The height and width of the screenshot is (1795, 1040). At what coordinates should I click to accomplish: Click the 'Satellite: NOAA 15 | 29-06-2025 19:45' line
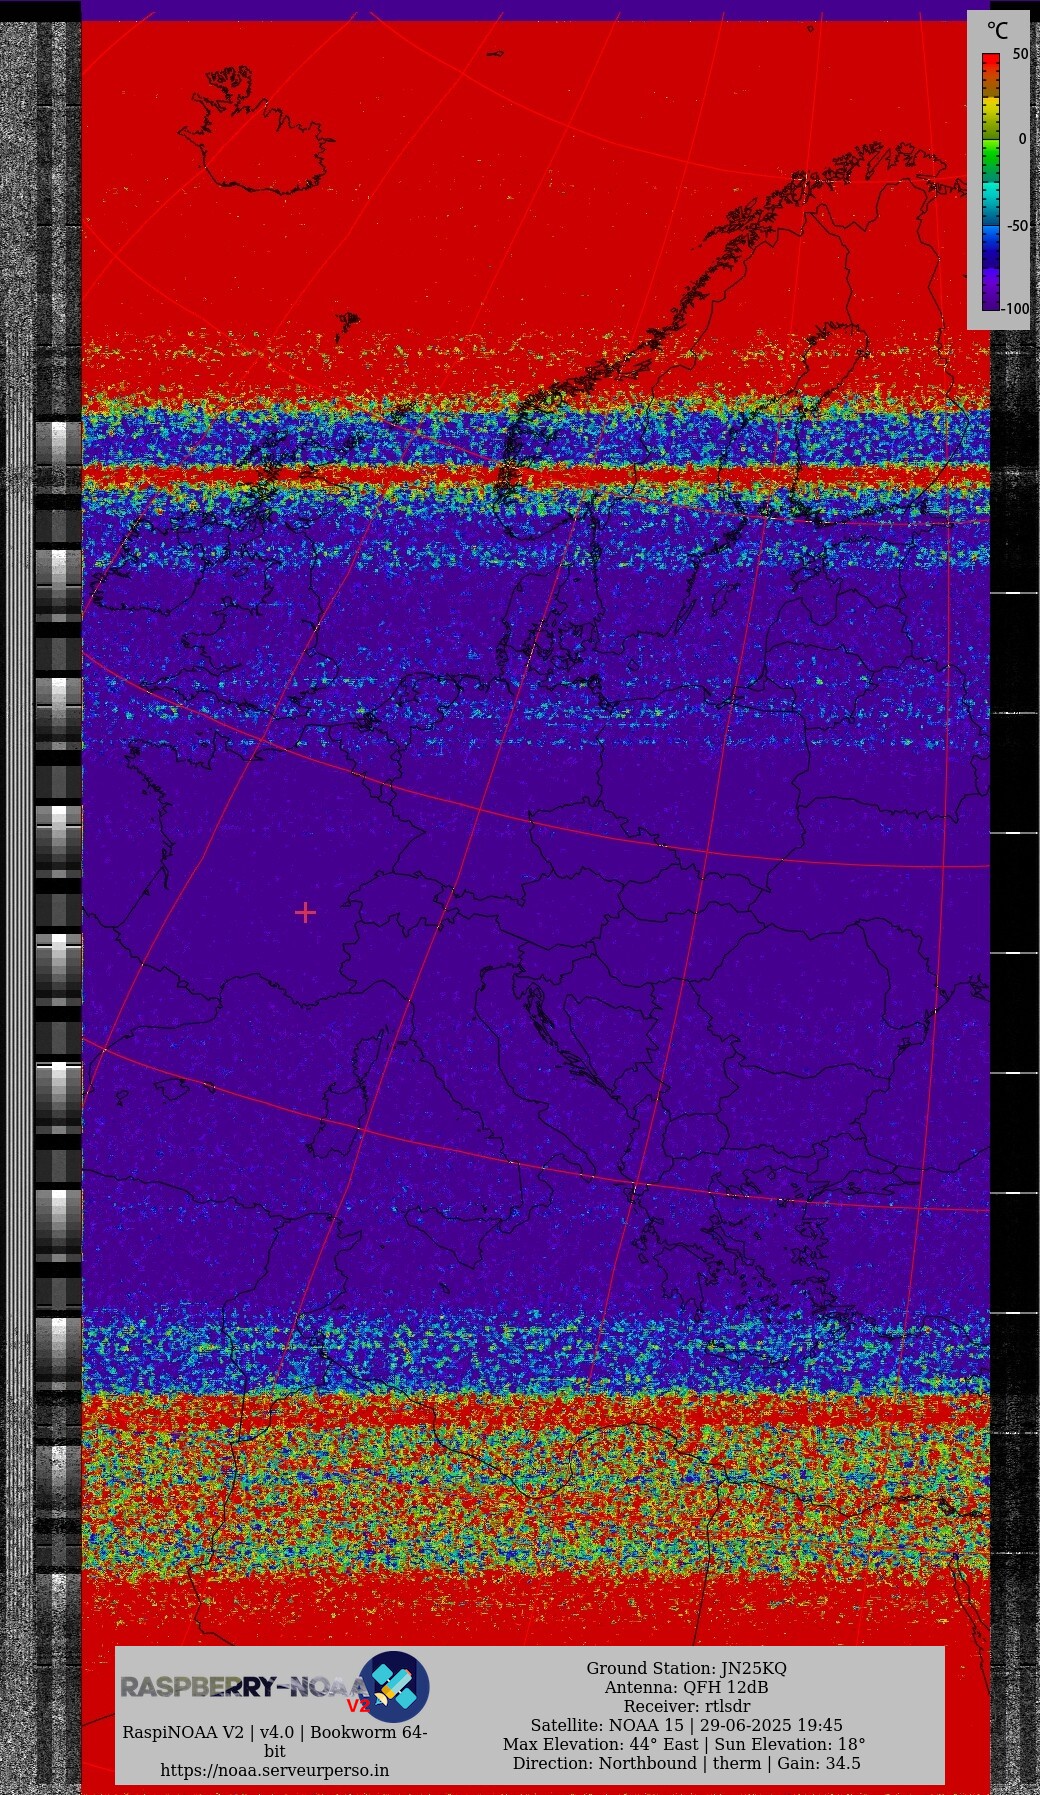[x=686, y=1725]
